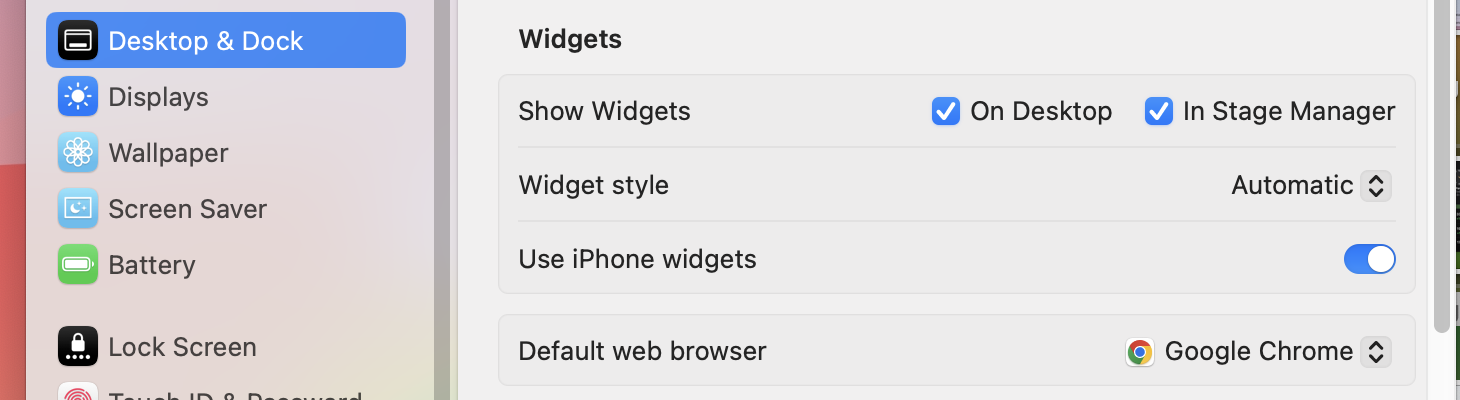Click the Lock Screen padlock icon
The height and width of the screenshot is (400, 1460).
tap(78, 347)
